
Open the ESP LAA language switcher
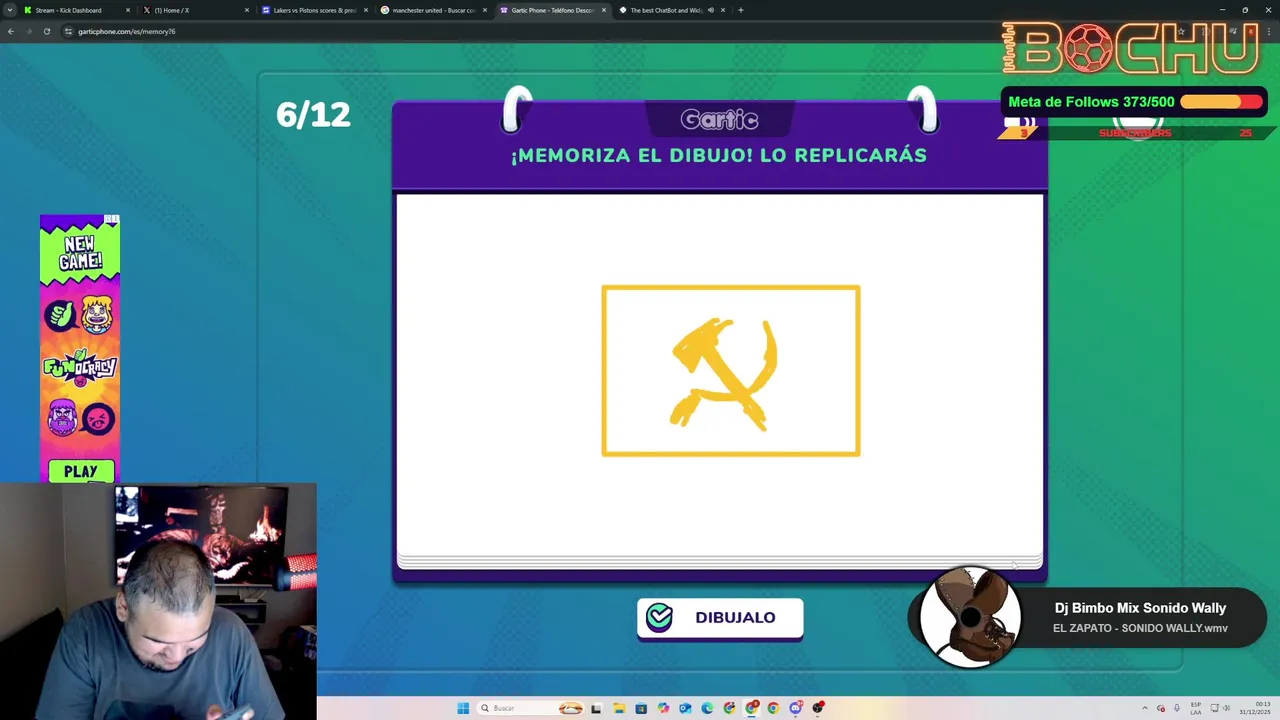pyautogui.click(x=1196, y=708)
